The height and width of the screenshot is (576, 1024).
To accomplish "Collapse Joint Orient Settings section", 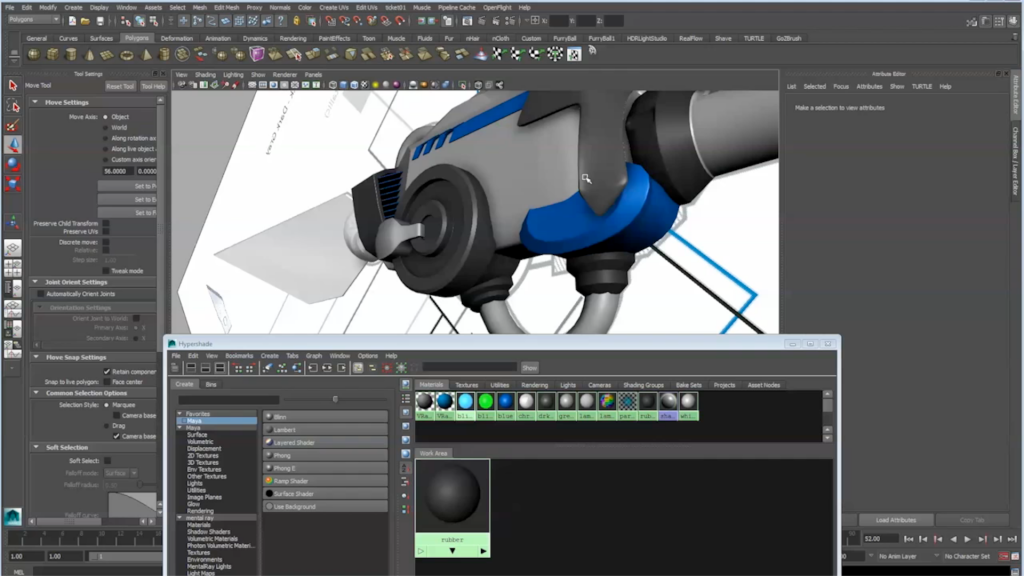I will tap(35, 281).
